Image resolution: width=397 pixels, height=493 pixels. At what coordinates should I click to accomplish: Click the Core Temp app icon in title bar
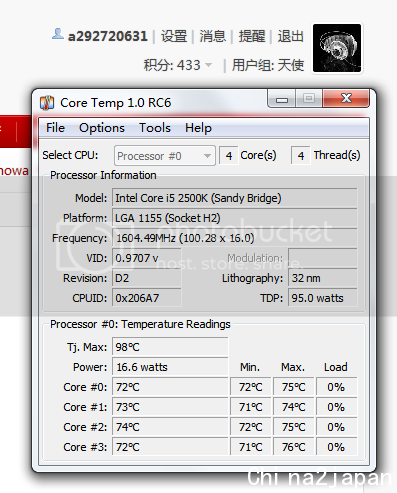coord(47,103)
